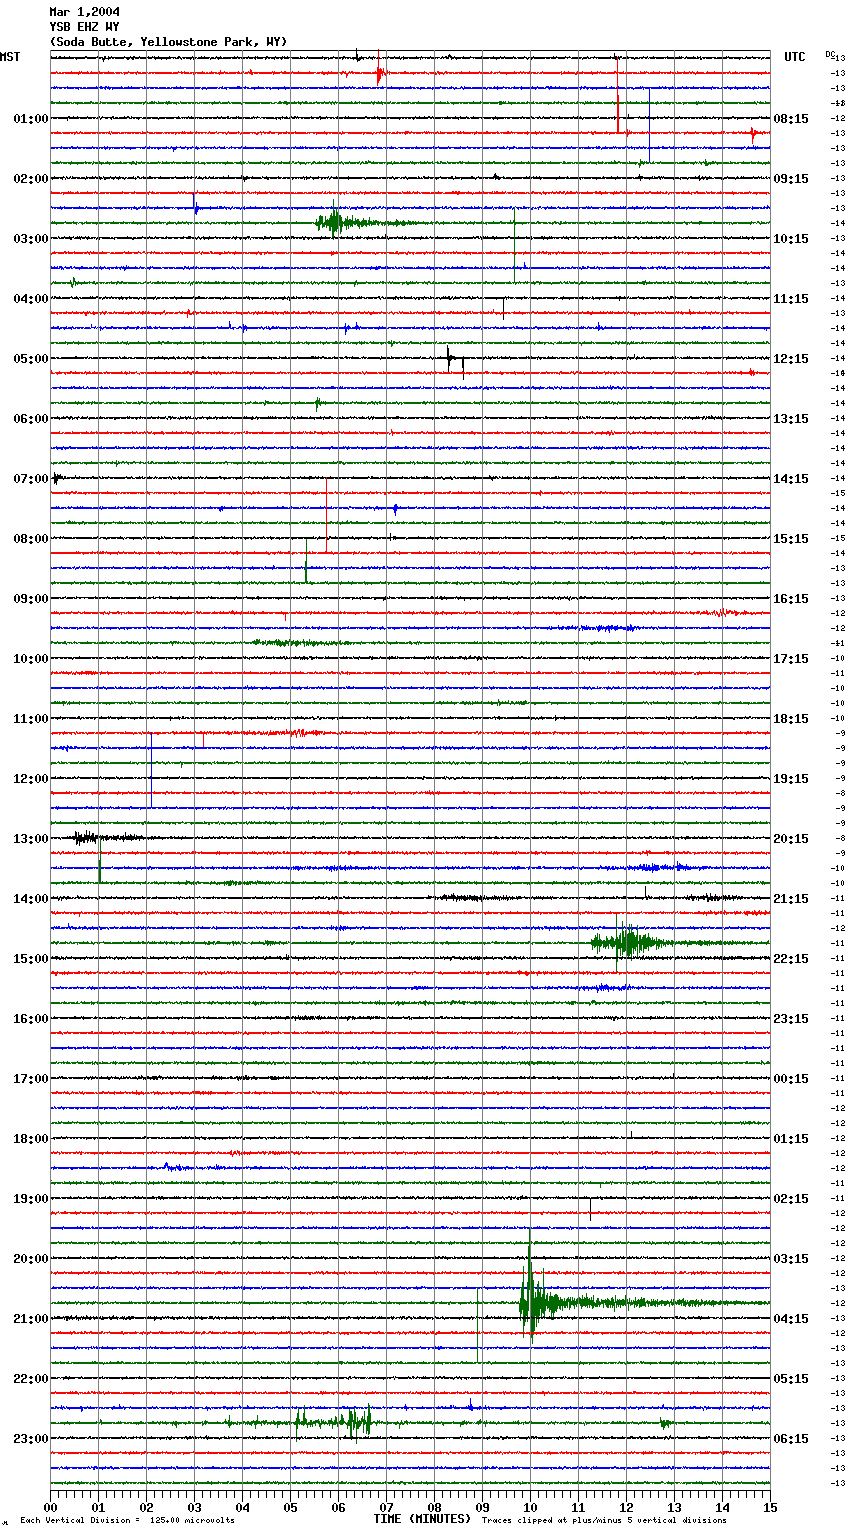Screen dimensions: 850x1534
Task: Click the '00:15' UTC row label
Action: 791,1079
